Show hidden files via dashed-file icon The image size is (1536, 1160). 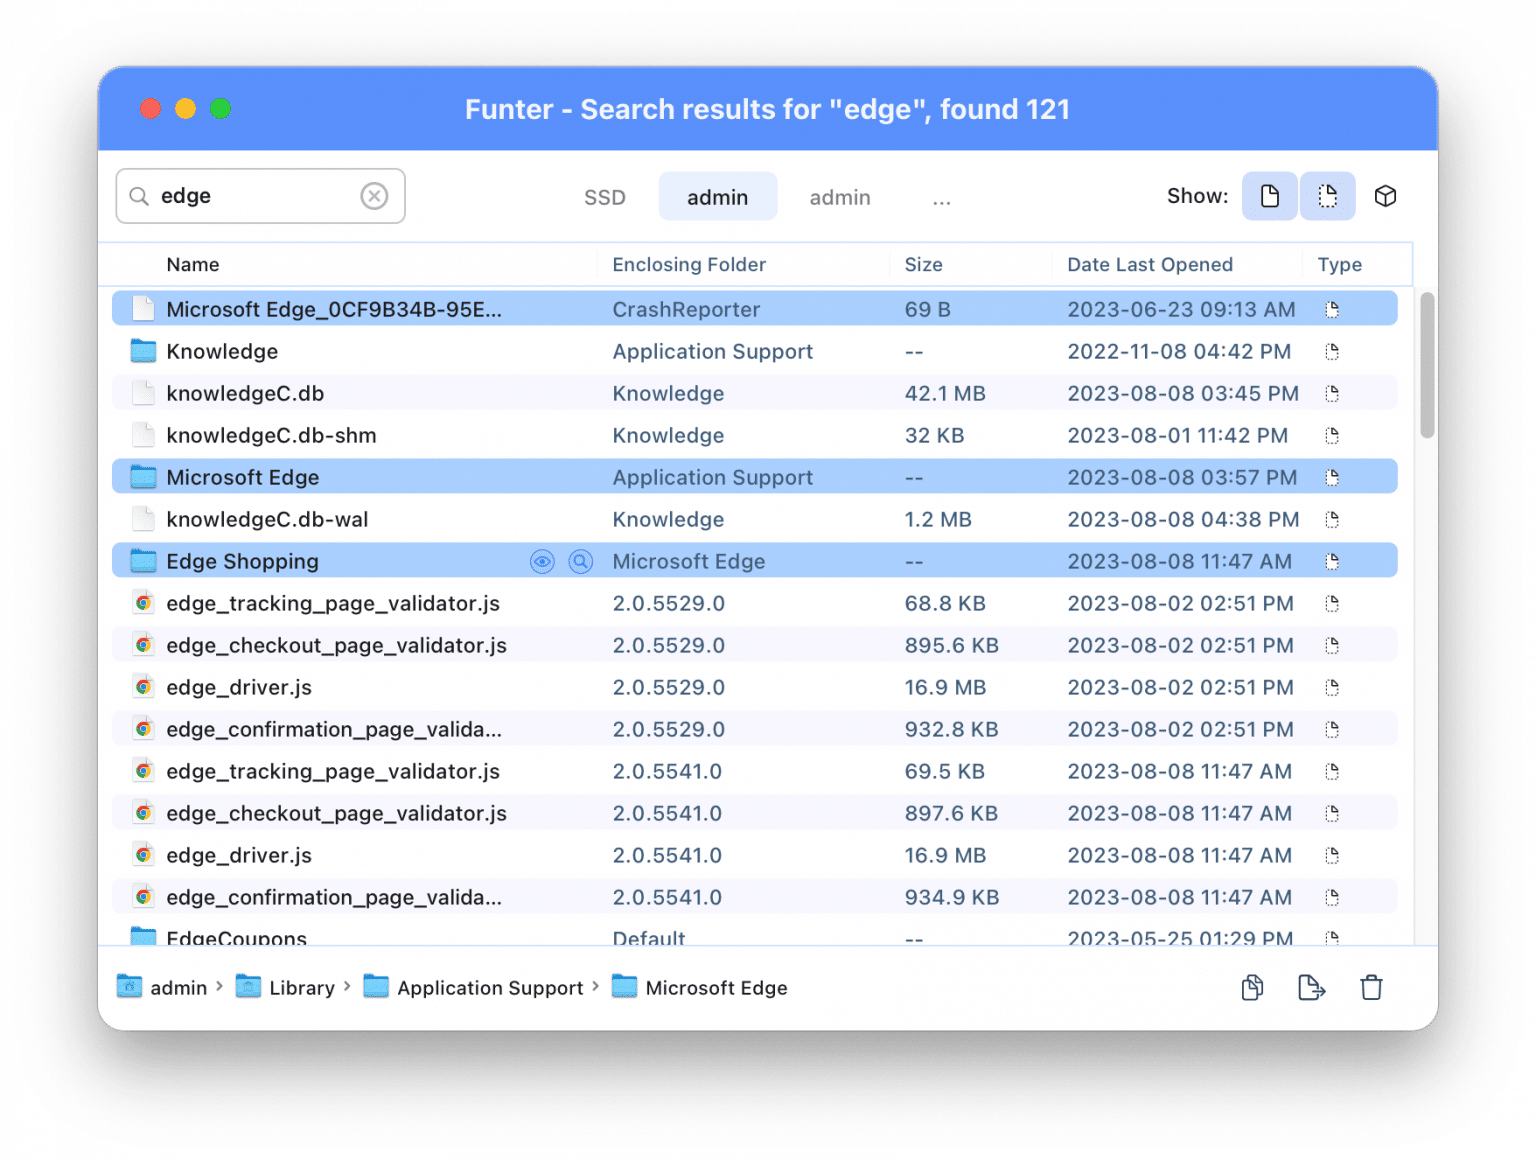pyautogui.click(x=1327, y=196)
